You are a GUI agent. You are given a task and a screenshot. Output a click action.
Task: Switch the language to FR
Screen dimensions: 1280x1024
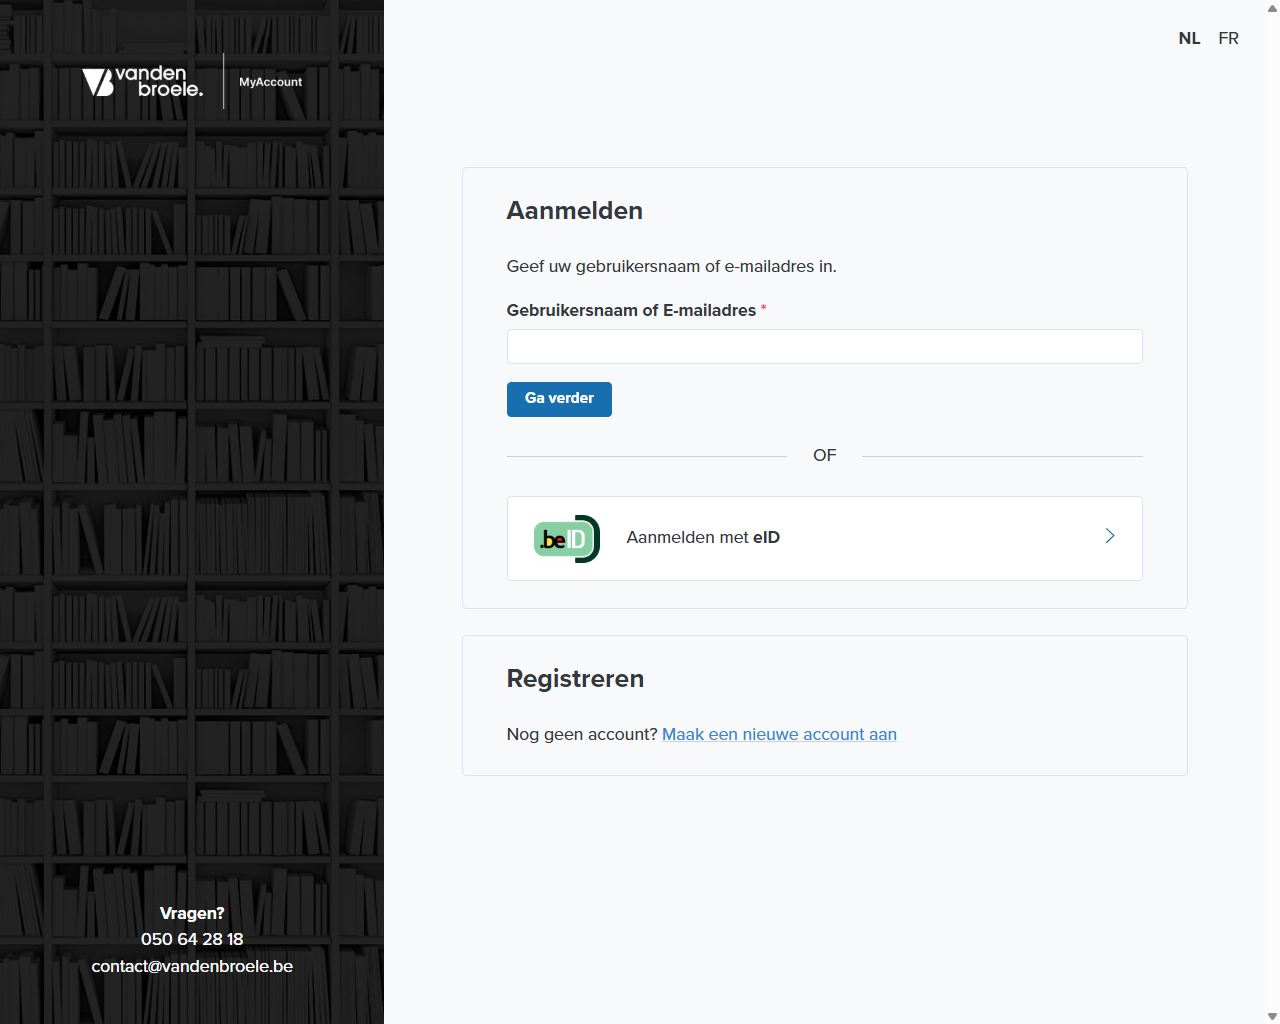1228,38
